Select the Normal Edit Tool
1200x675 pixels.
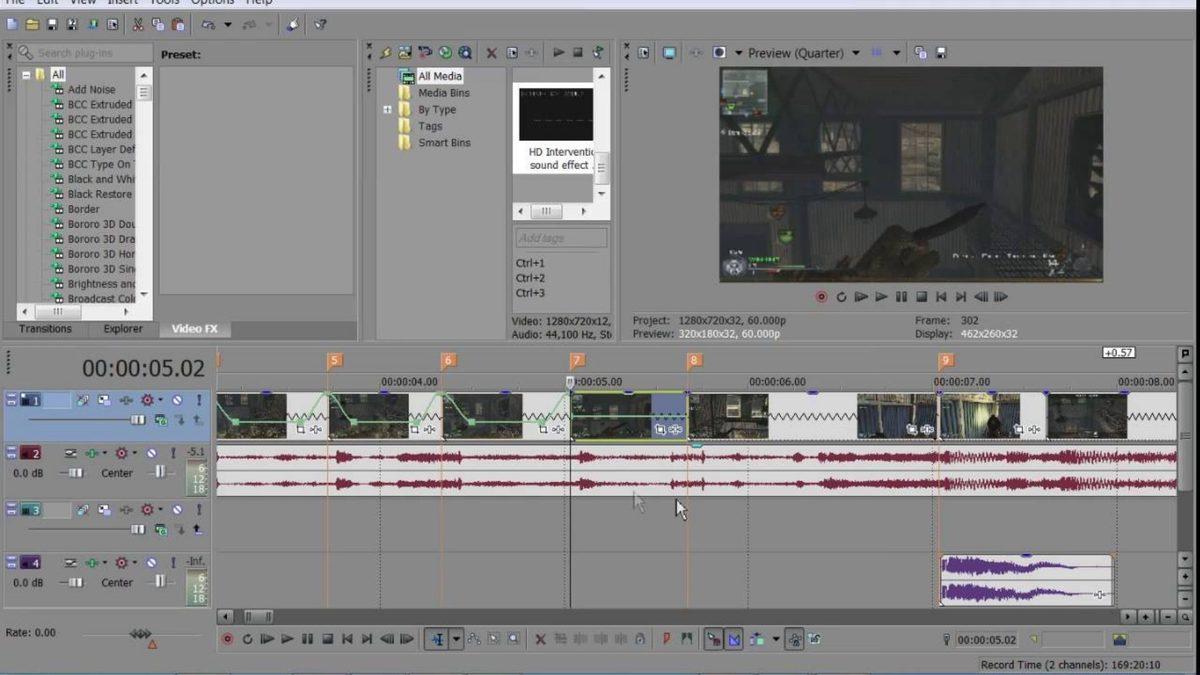(437, 639)
